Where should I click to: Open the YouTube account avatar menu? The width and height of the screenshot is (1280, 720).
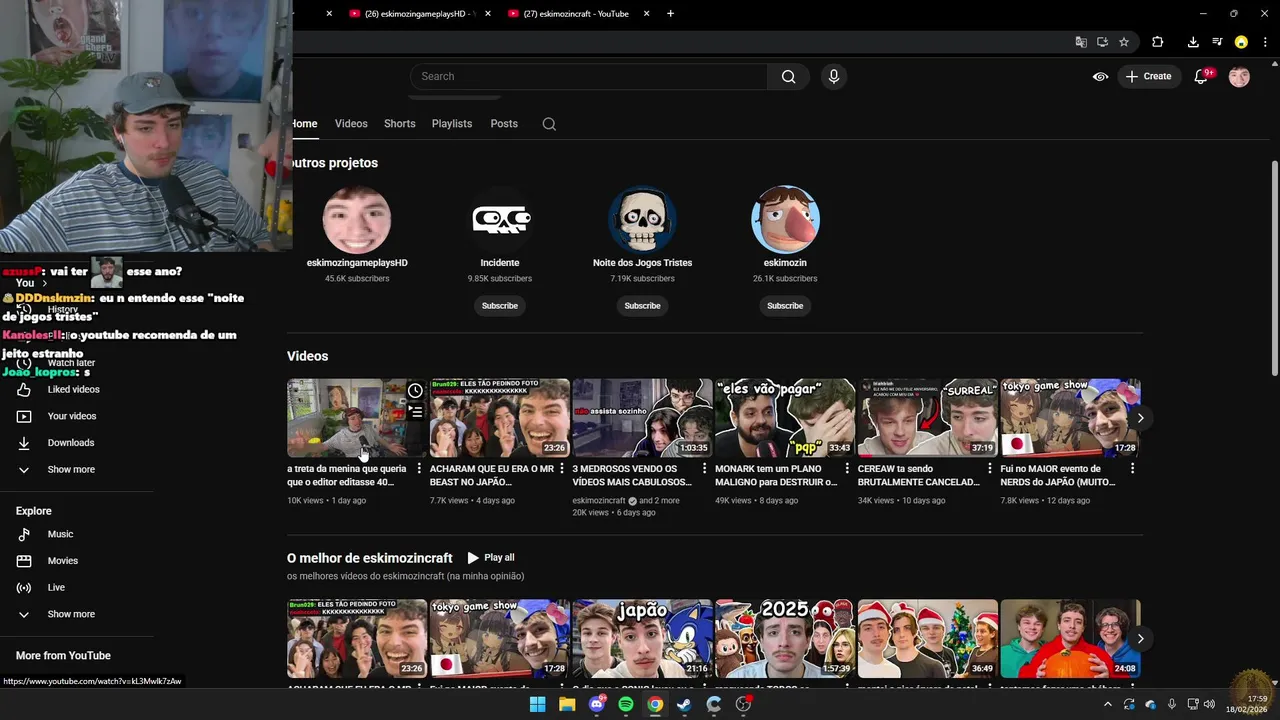(1239, 76)
